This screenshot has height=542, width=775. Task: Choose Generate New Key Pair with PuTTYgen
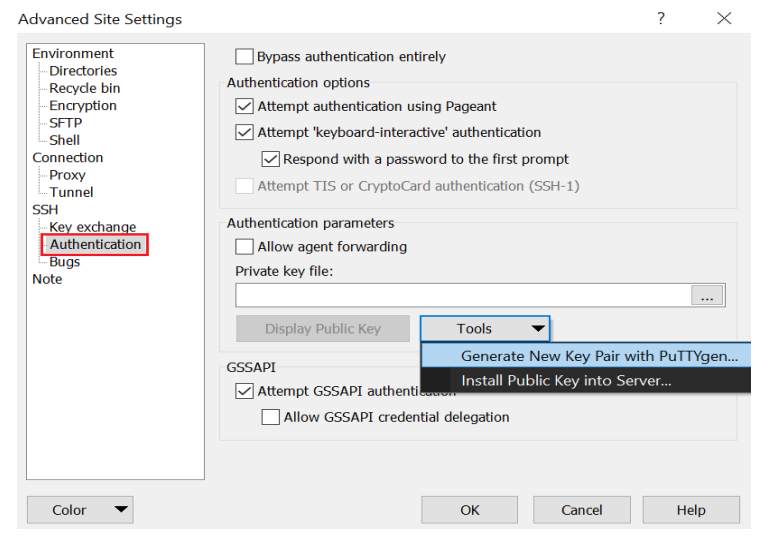[586, 356]
